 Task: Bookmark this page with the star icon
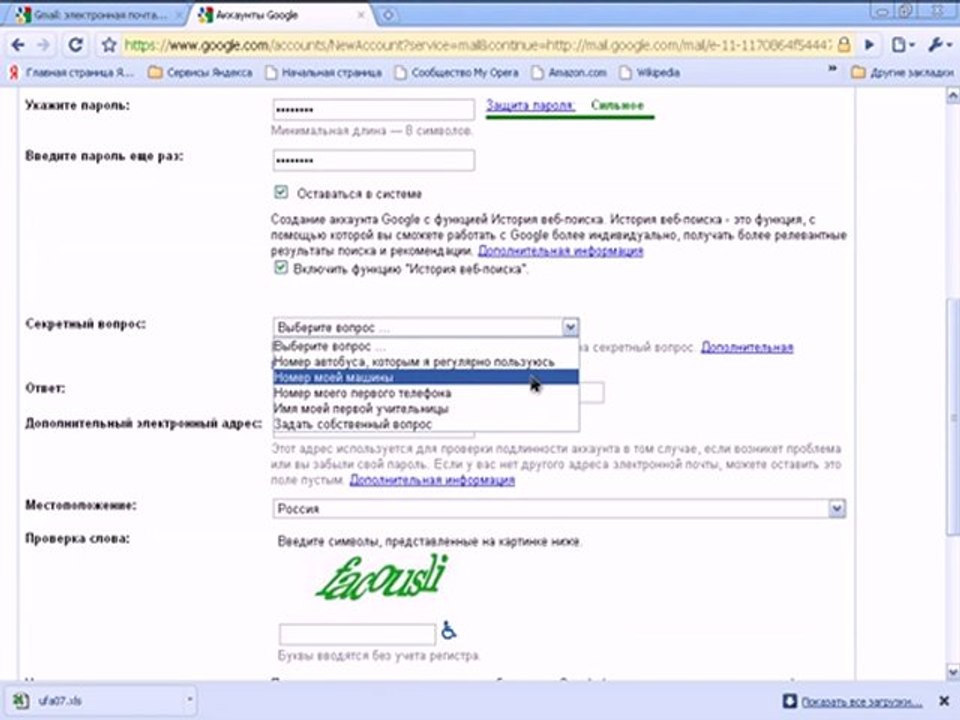pos(109,45)
